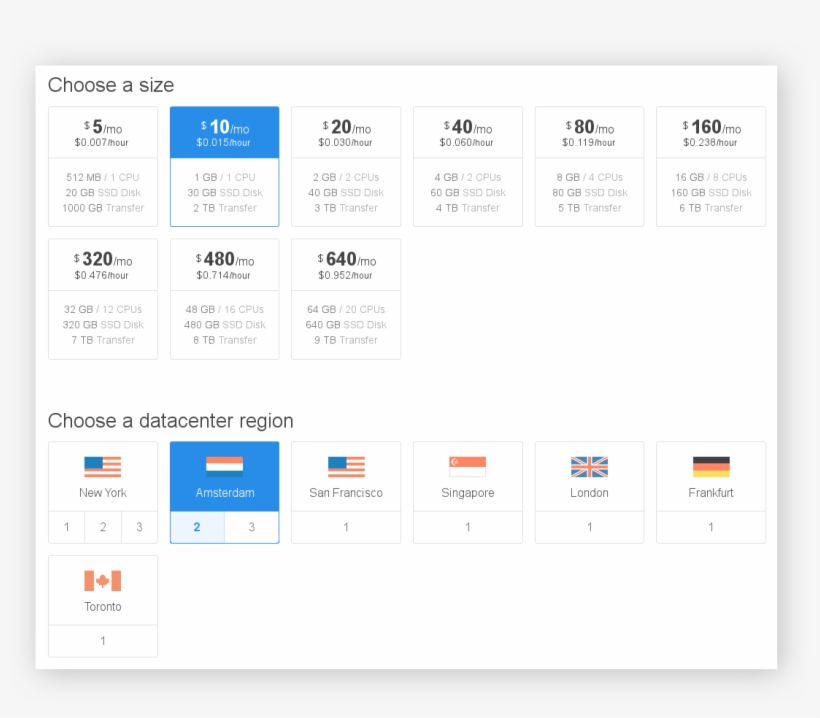
Task: Select New York datacenter number 1
Action: click(67, 527)
